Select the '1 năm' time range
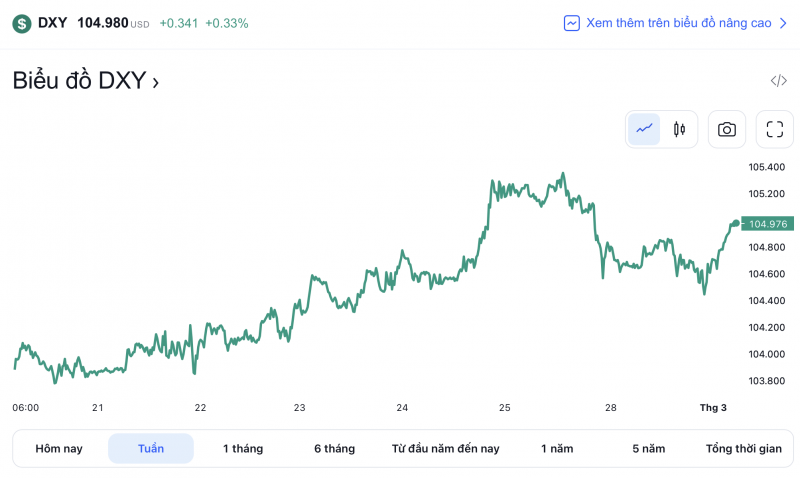Screen dimensions: 800x478 [557, 449]
